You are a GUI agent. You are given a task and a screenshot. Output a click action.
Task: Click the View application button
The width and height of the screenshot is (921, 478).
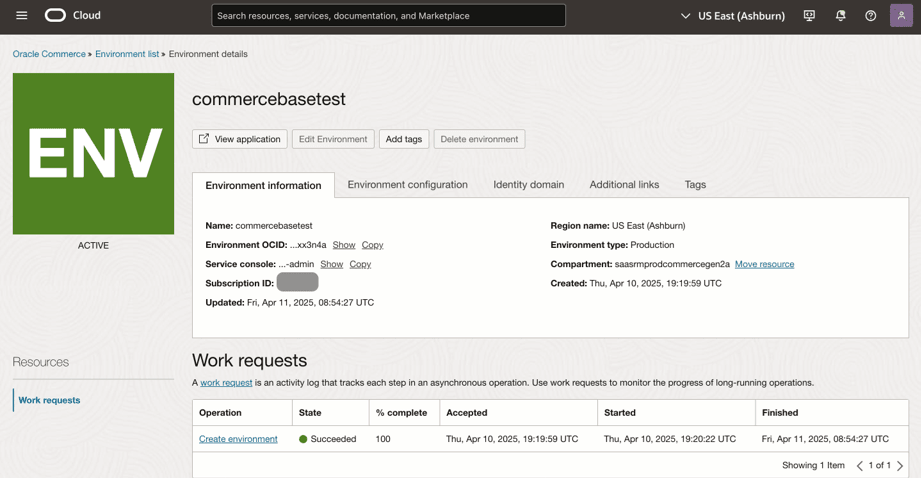click(239, 139)
